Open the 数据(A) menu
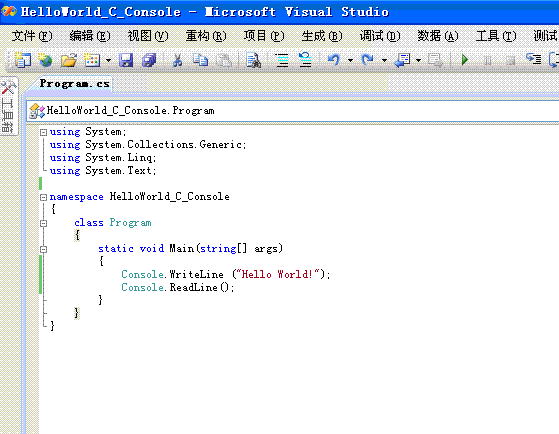 click(438, 36)
